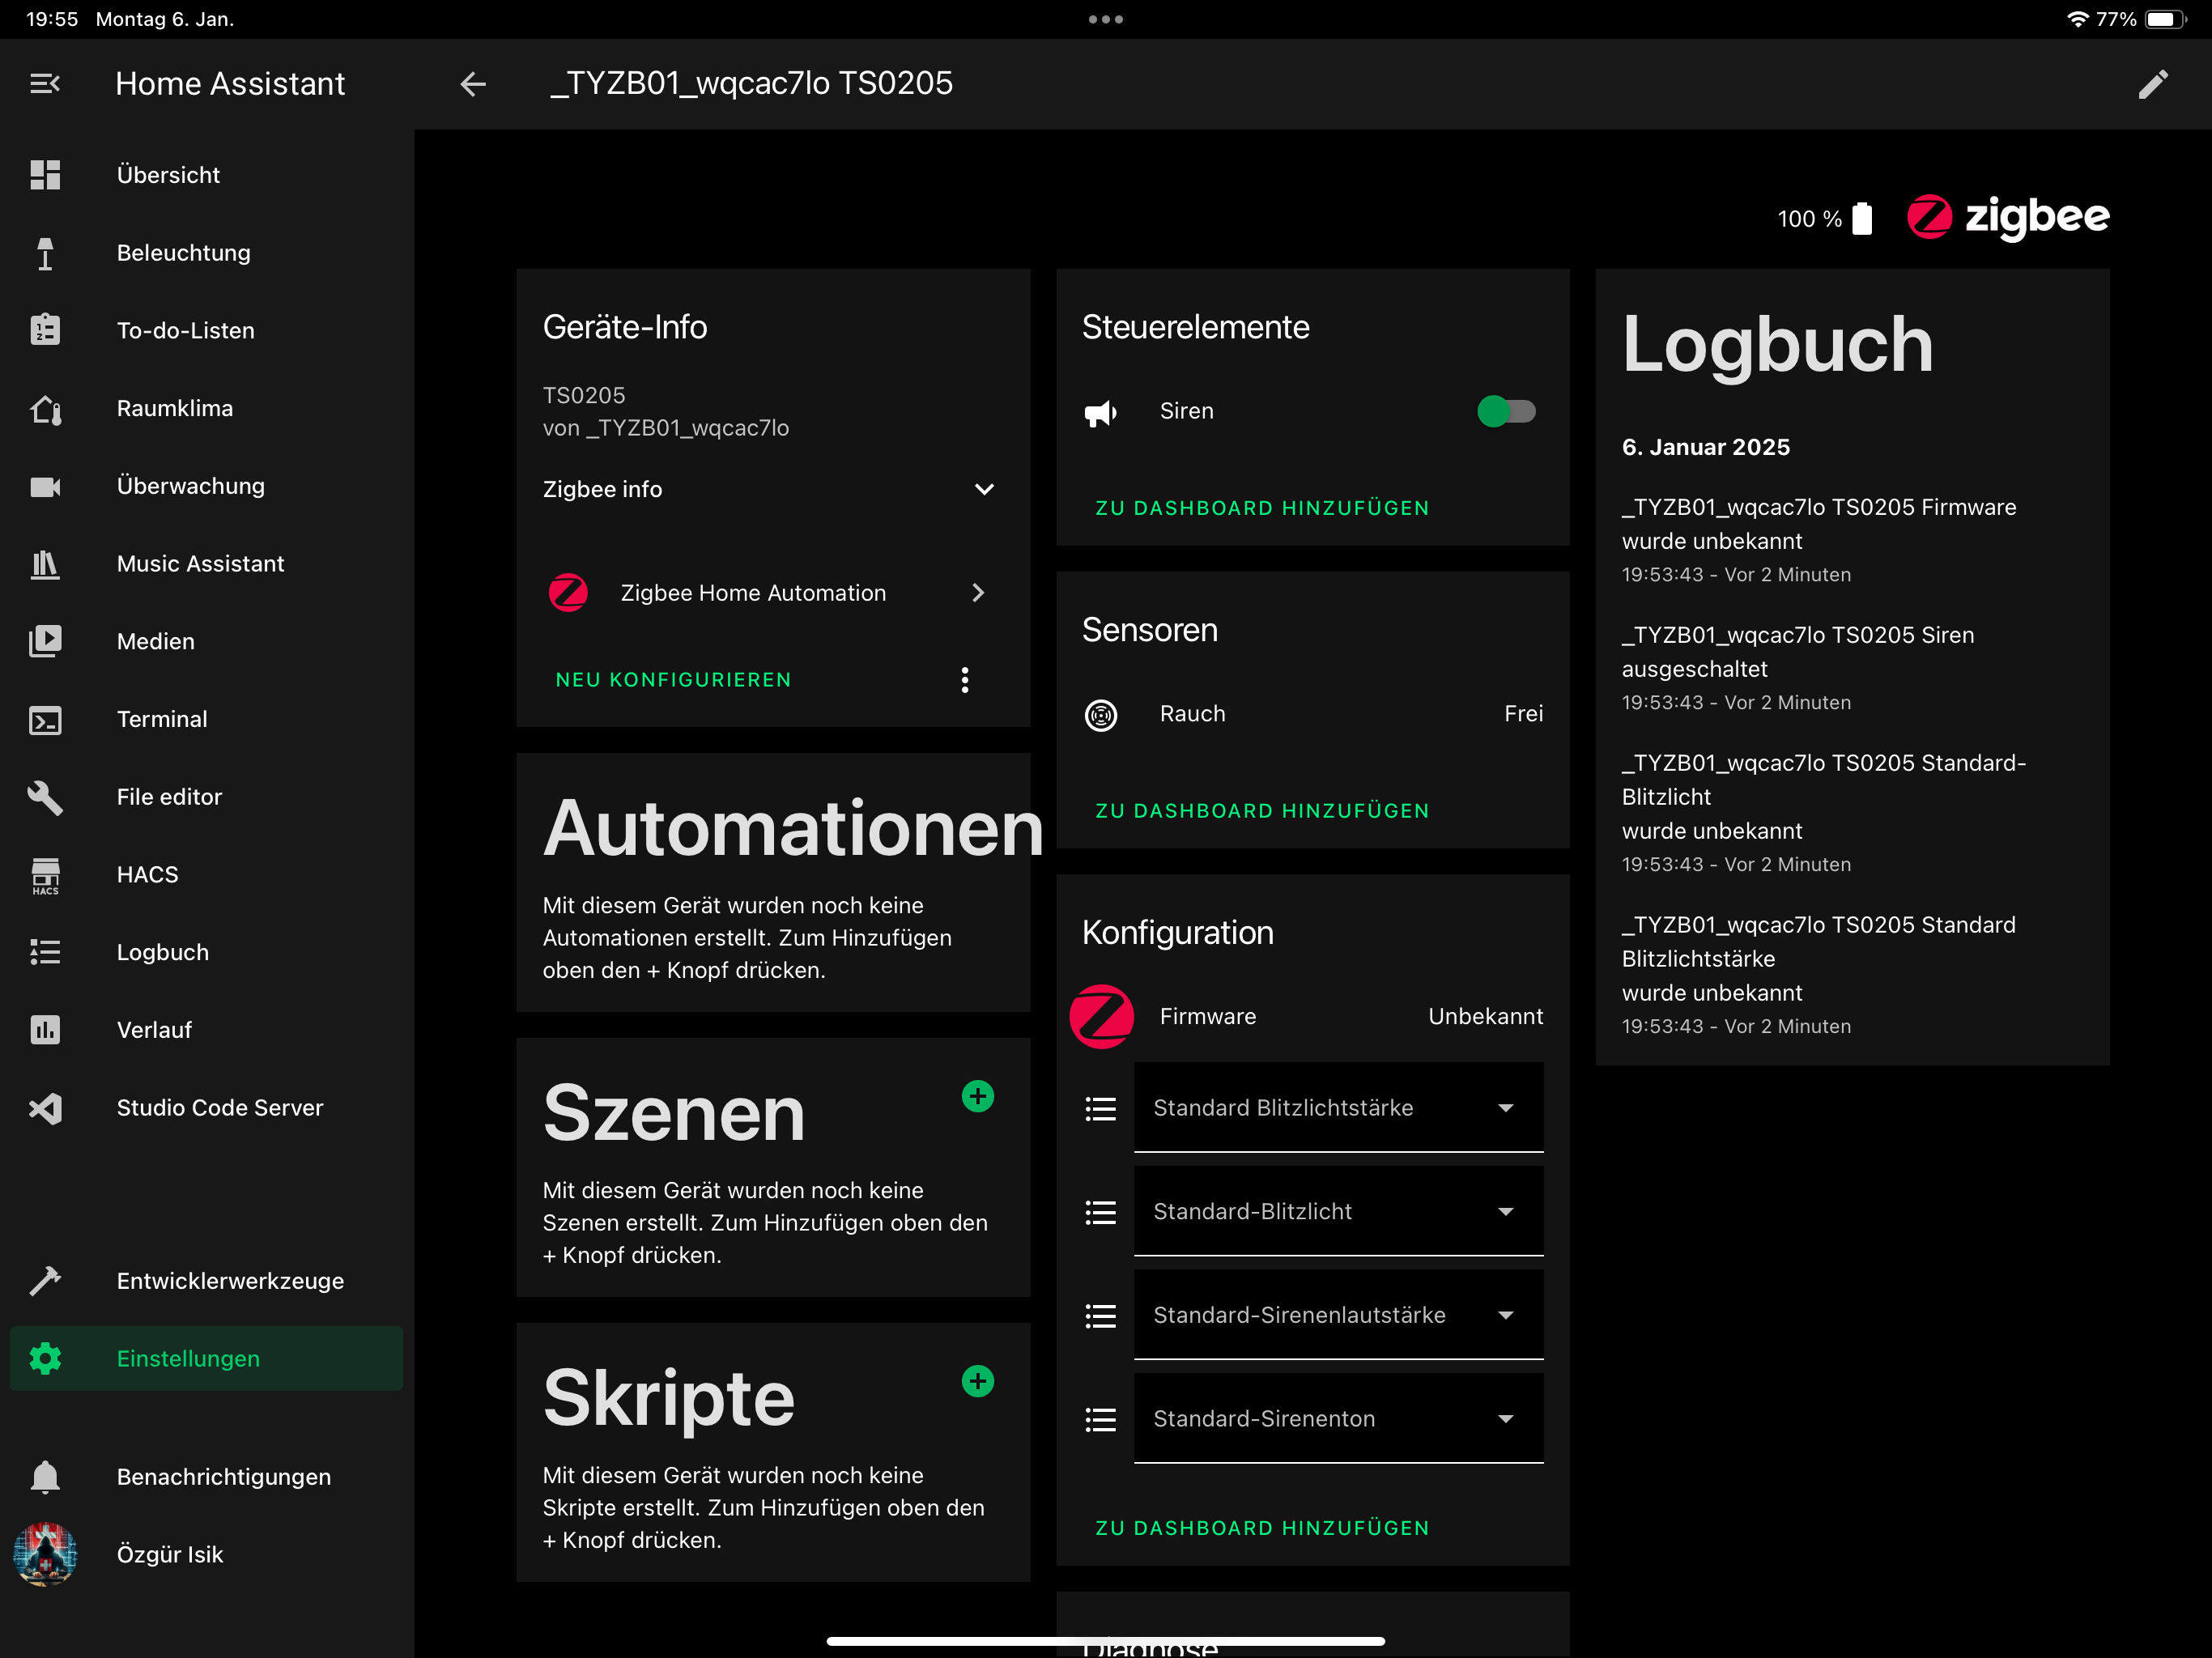2212x1658 pixels.
Task: Collapse the sidebar with the menu icon
Action: 45,84
